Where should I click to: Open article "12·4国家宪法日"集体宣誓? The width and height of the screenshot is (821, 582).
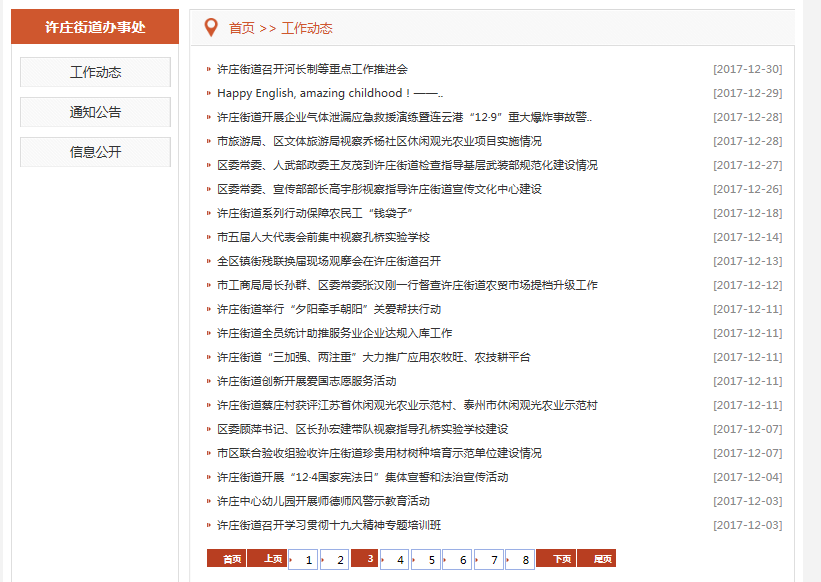[x=362, y=478]
